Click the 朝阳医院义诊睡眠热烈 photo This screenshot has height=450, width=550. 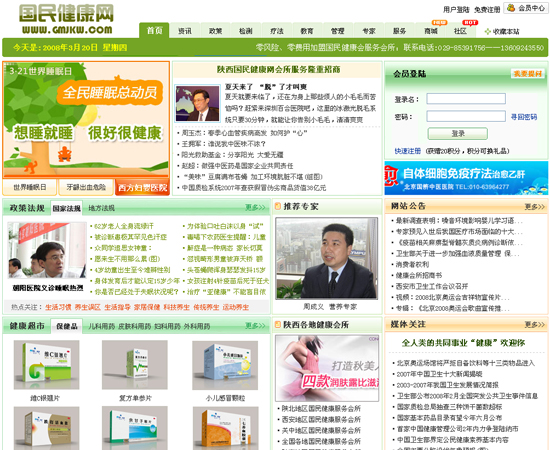[47, 250]
